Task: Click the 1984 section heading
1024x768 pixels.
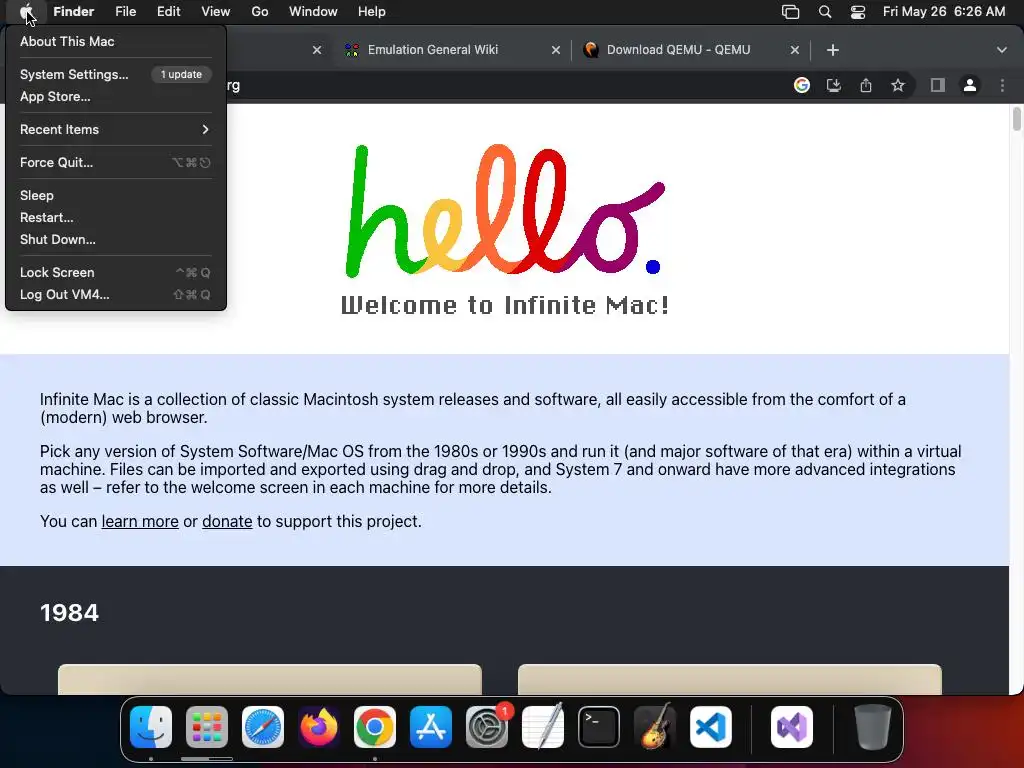Action: pyautogui.click(x=69, y=613)
